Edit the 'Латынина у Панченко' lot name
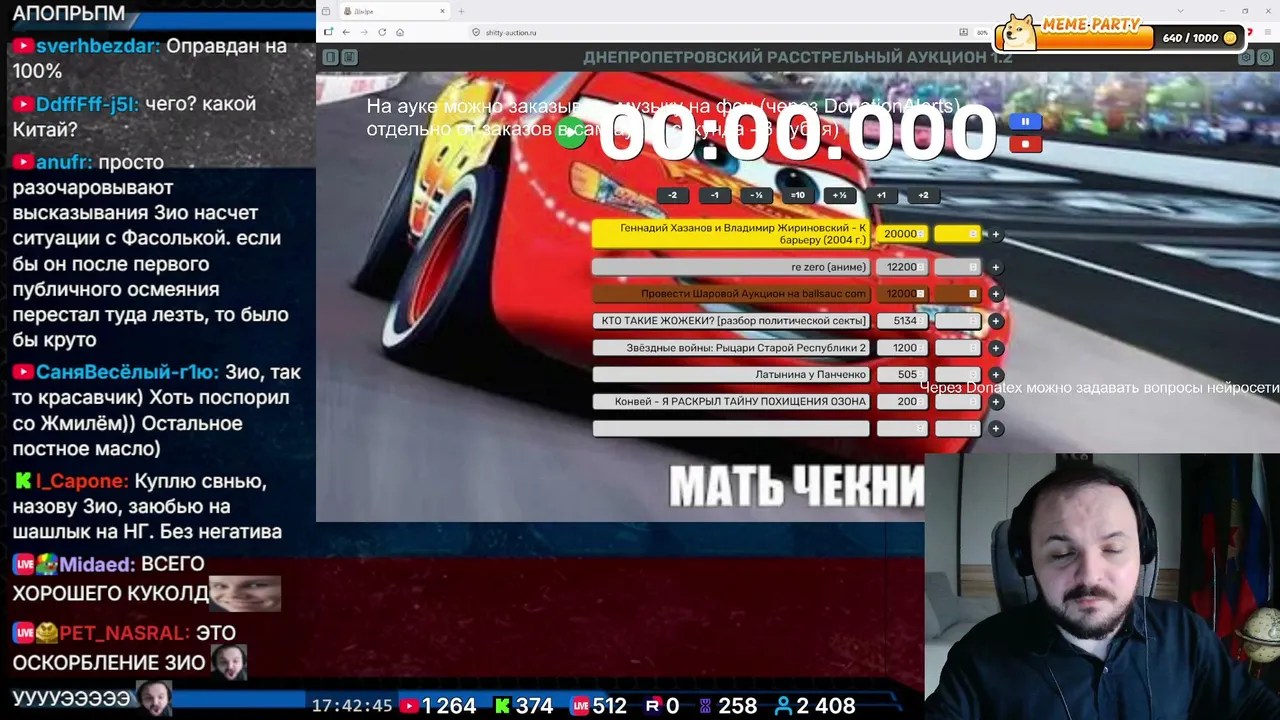This screenshot has width=1280, height=720. click(731, 375)
